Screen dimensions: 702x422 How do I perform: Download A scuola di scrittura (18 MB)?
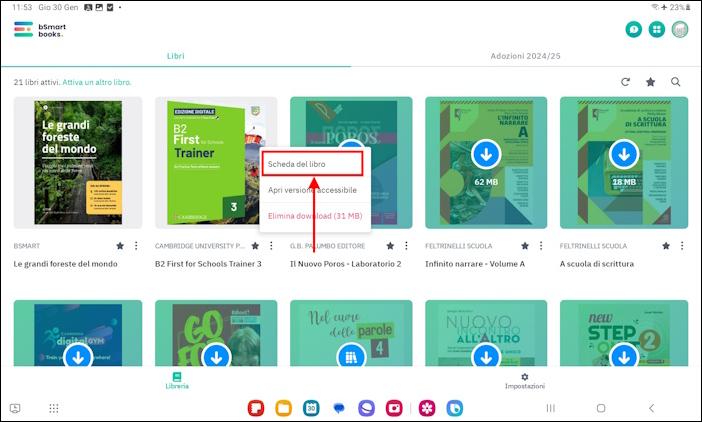(624, 154)
